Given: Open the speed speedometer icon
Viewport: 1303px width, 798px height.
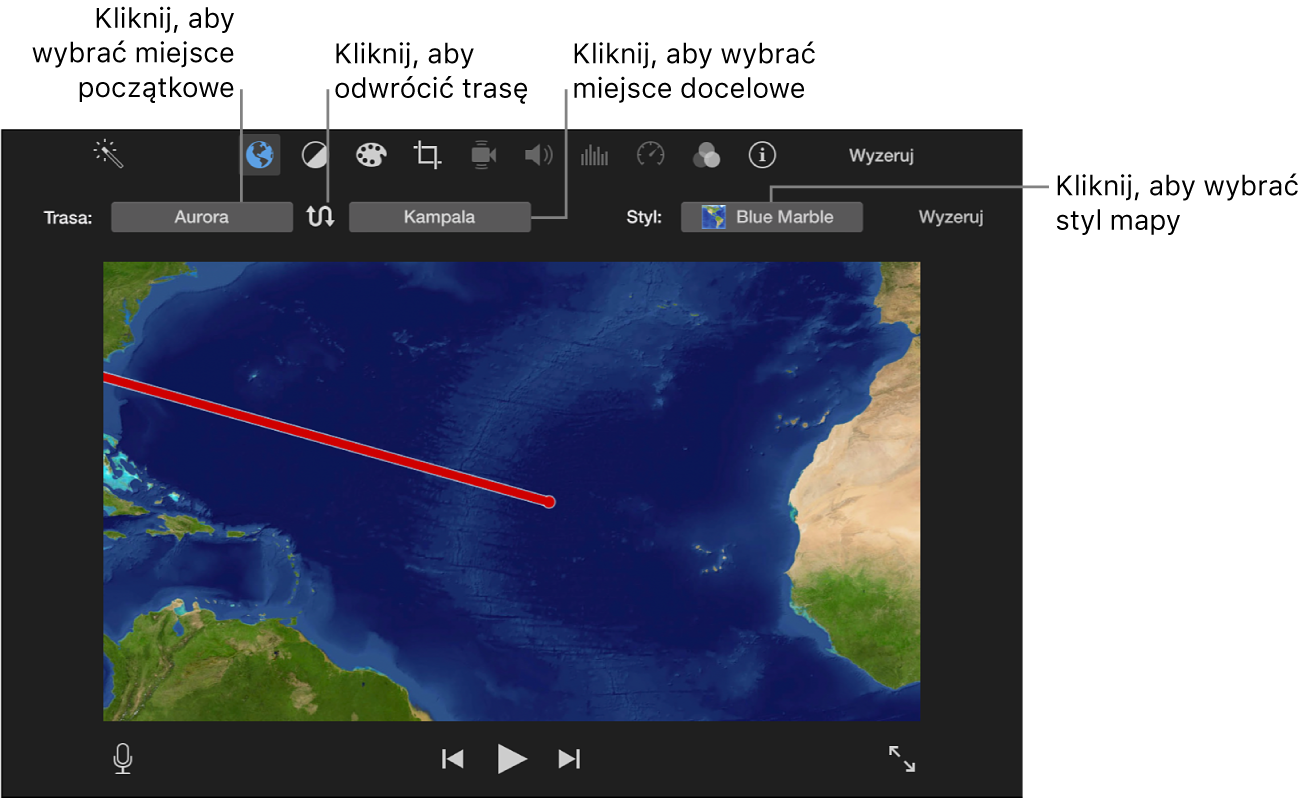Looking at the screenshot, I should coord(651,155).
